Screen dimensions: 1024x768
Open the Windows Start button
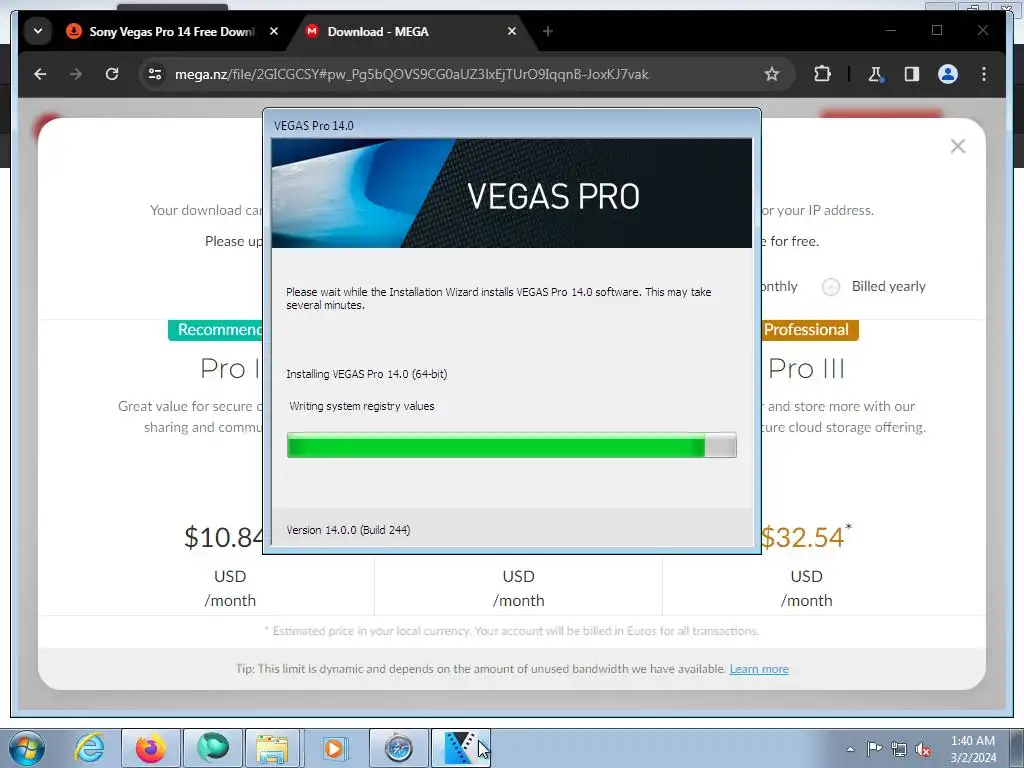27,748
